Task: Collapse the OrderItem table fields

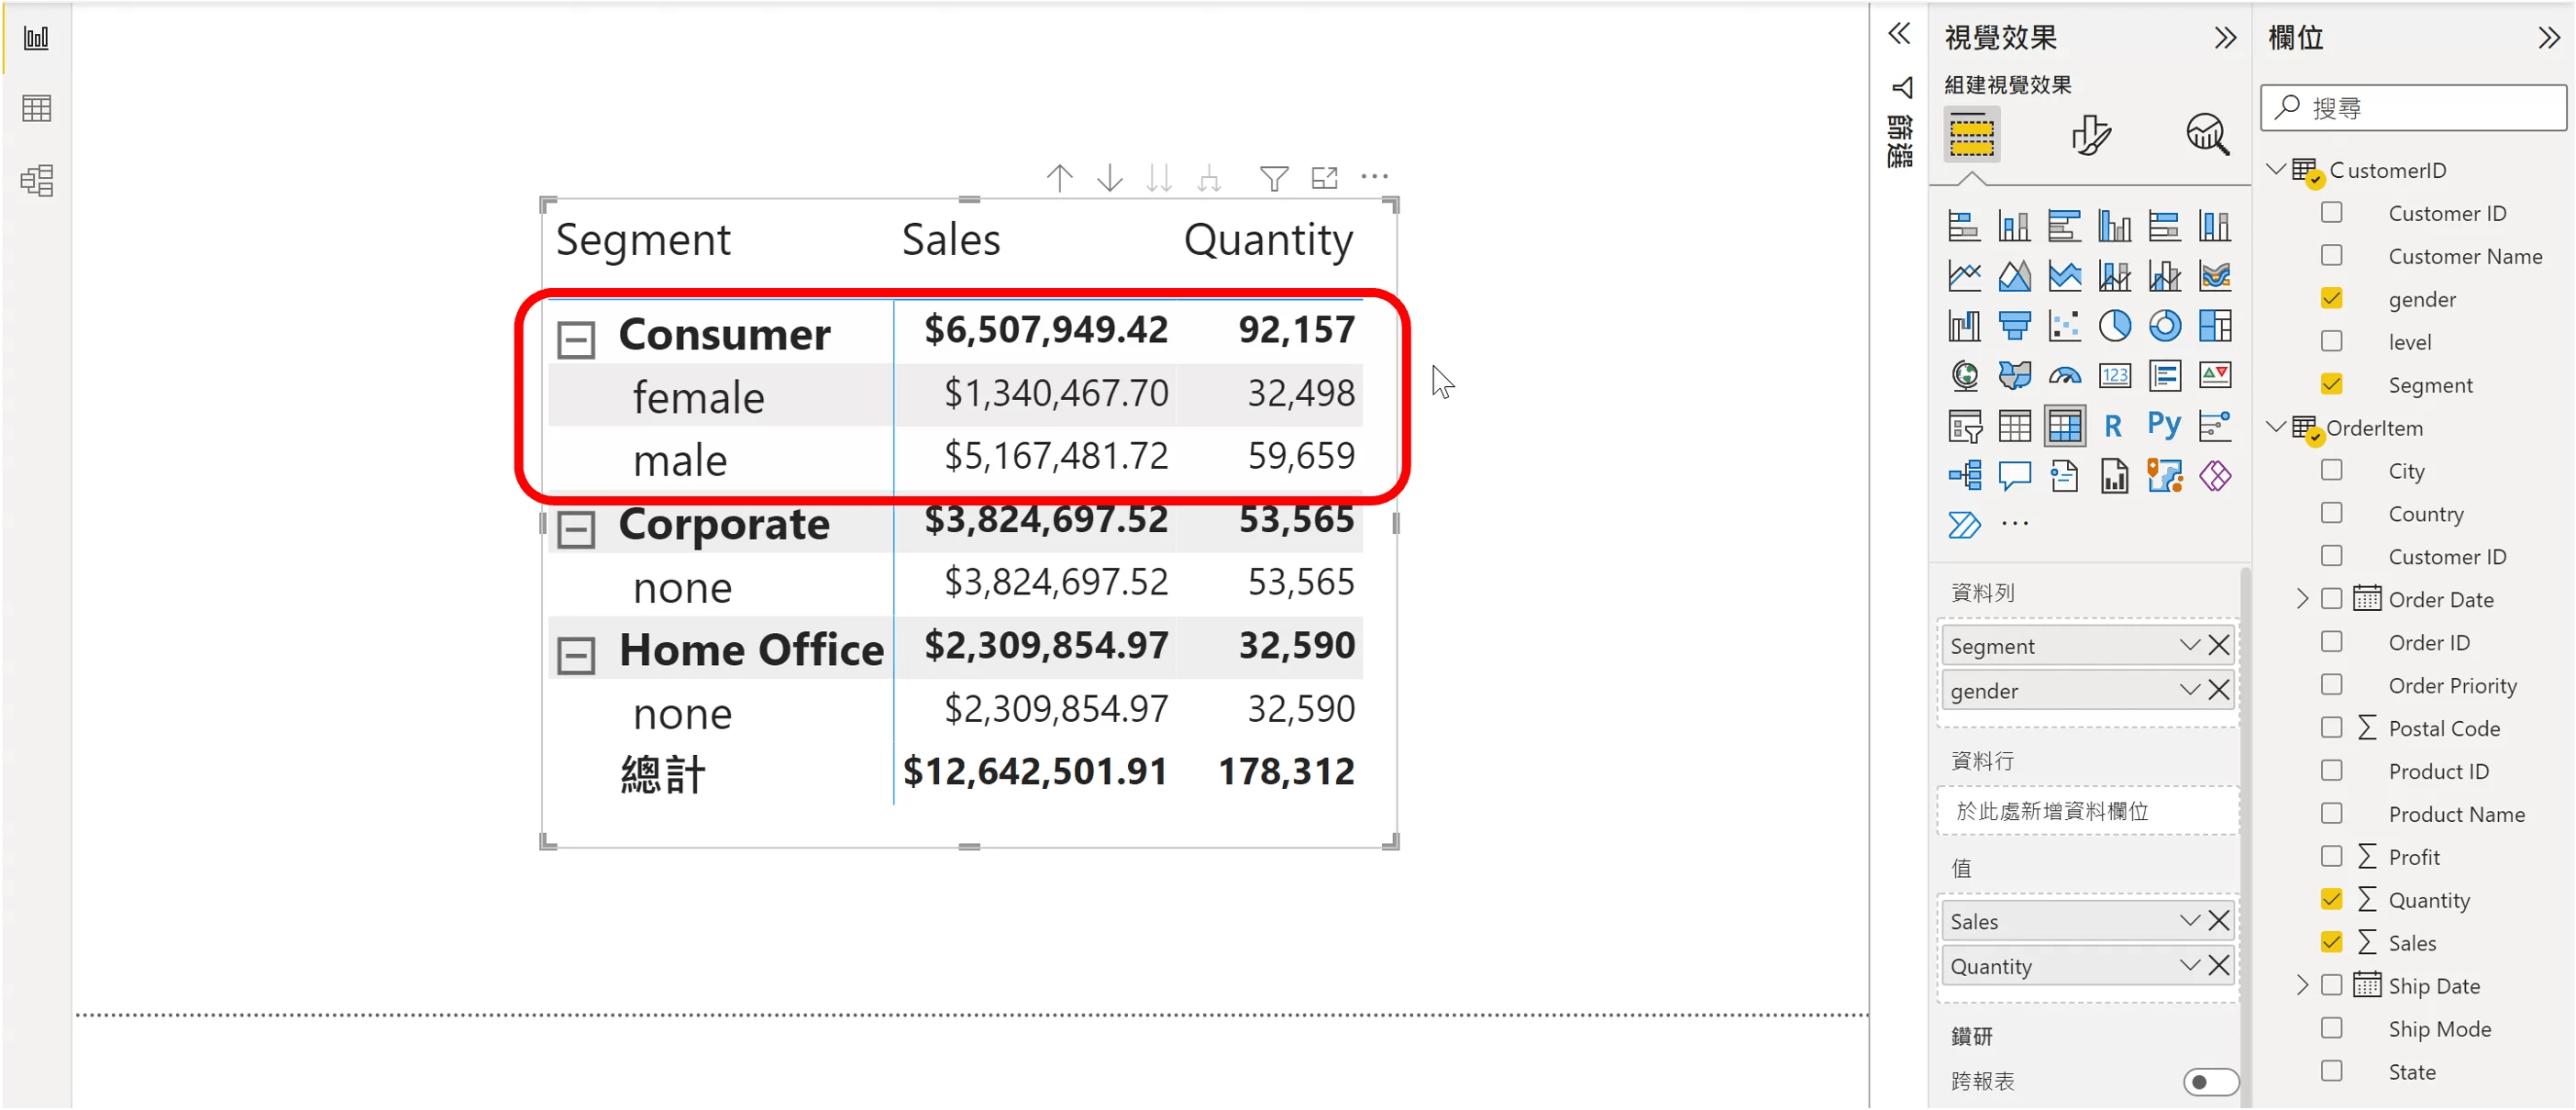Action: click(2277, 427)
